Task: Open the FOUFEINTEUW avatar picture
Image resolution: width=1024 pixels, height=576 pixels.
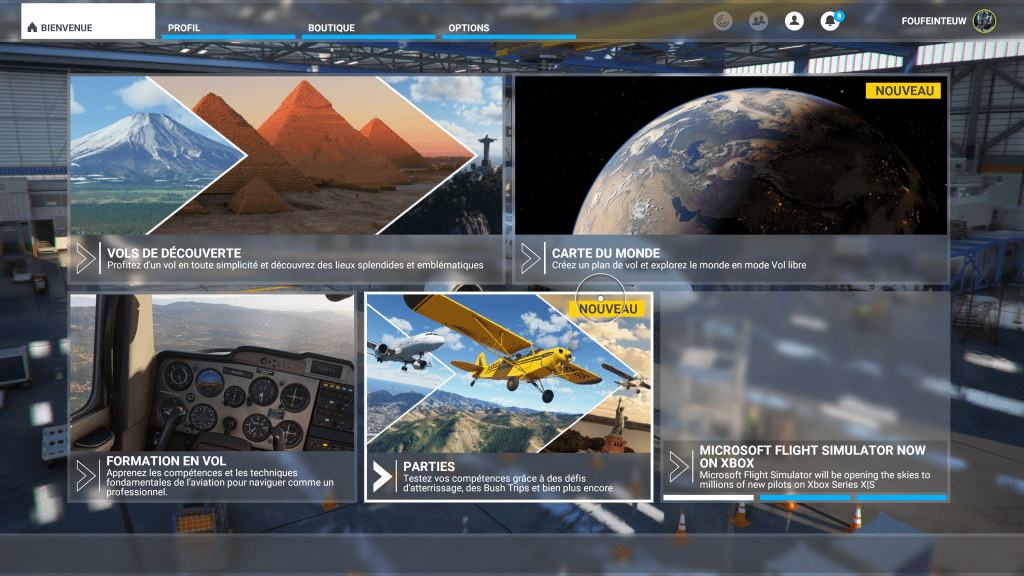Action: pos(984,21)
